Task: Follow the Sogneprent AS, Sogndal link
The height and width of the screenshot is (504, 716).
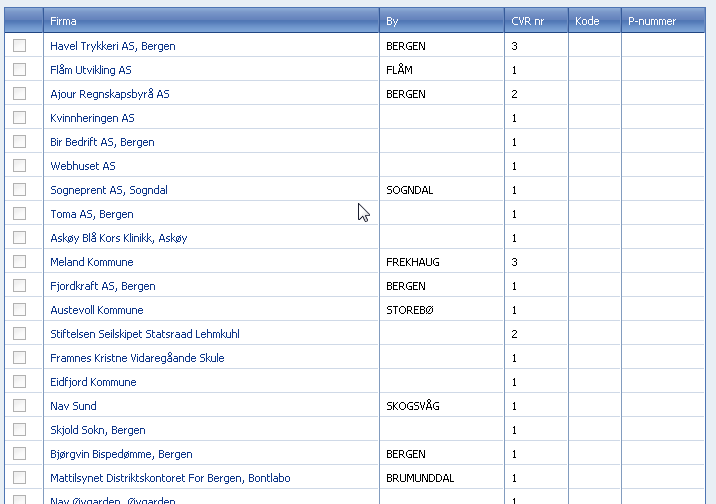Action: click(109, 190)
